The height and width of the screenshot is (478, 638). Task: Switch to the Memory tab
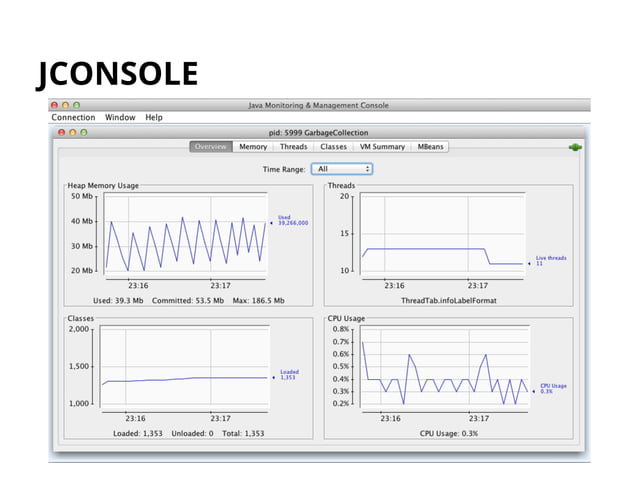(253, 147)
